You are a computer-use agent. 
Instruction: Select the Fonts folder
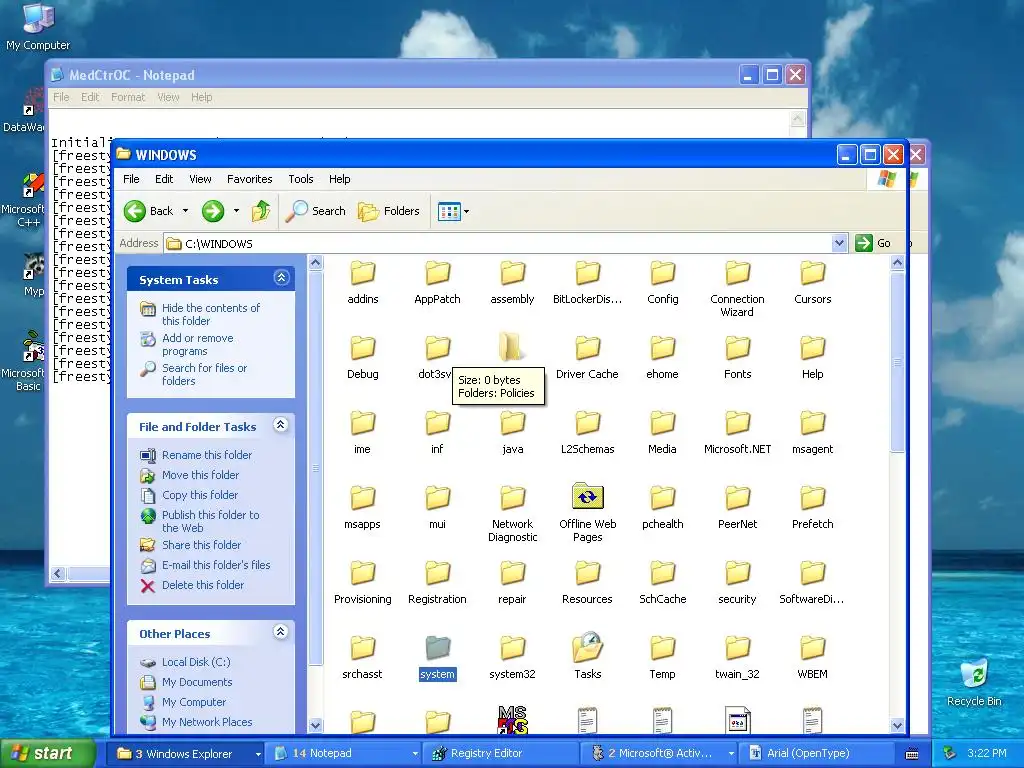coord(737,357)
